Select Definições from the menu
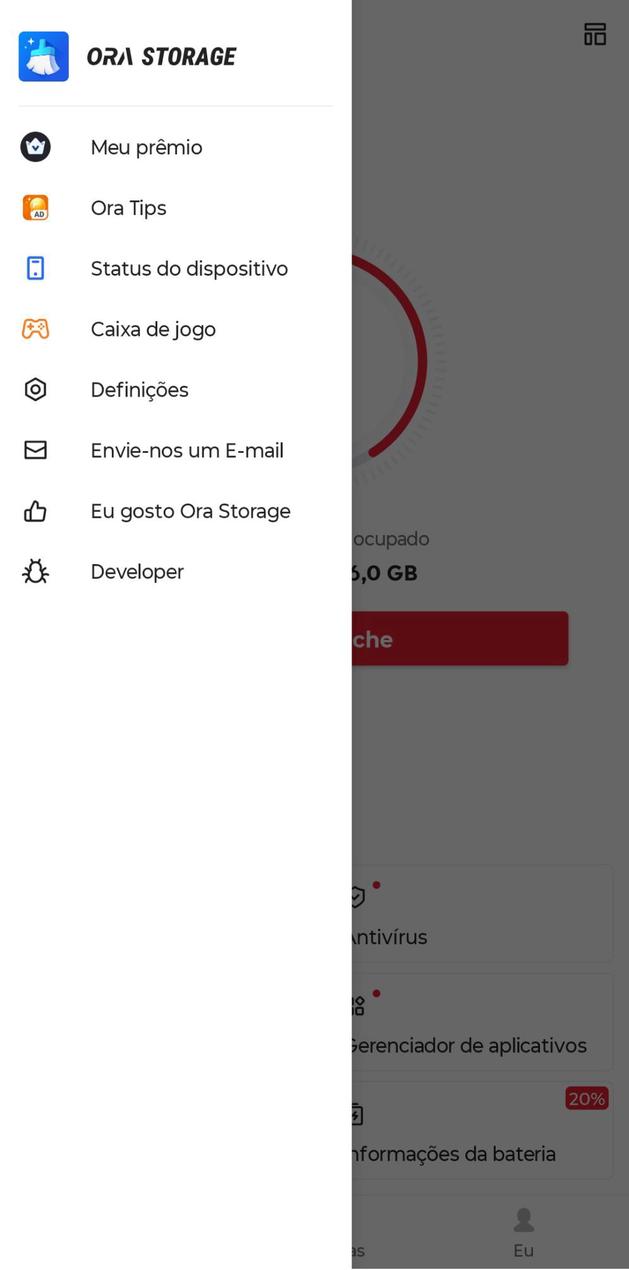 tap(139, 389)
